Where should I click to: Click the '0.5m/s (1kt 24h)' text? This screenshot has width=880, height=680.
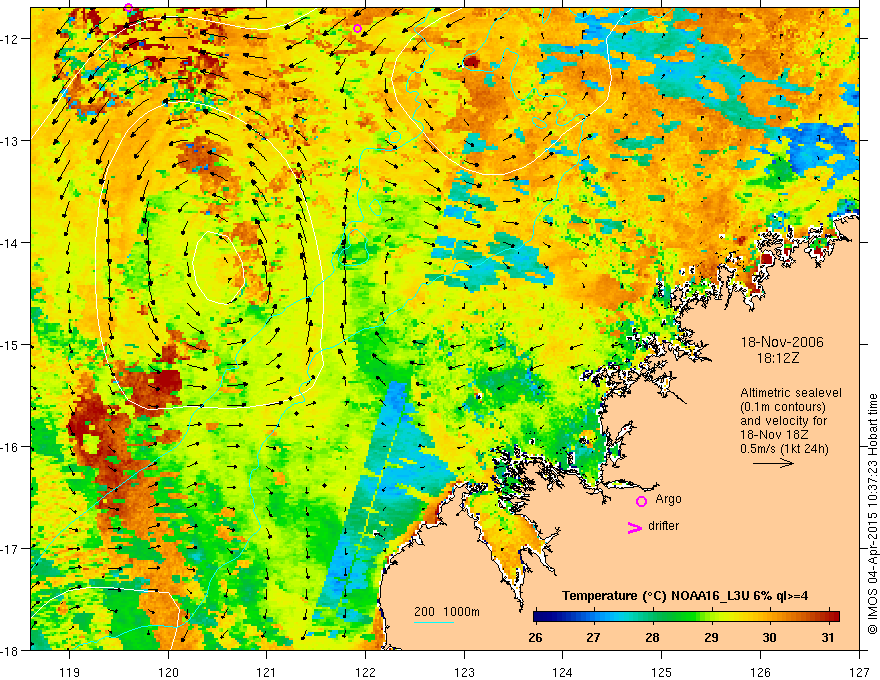784,449
